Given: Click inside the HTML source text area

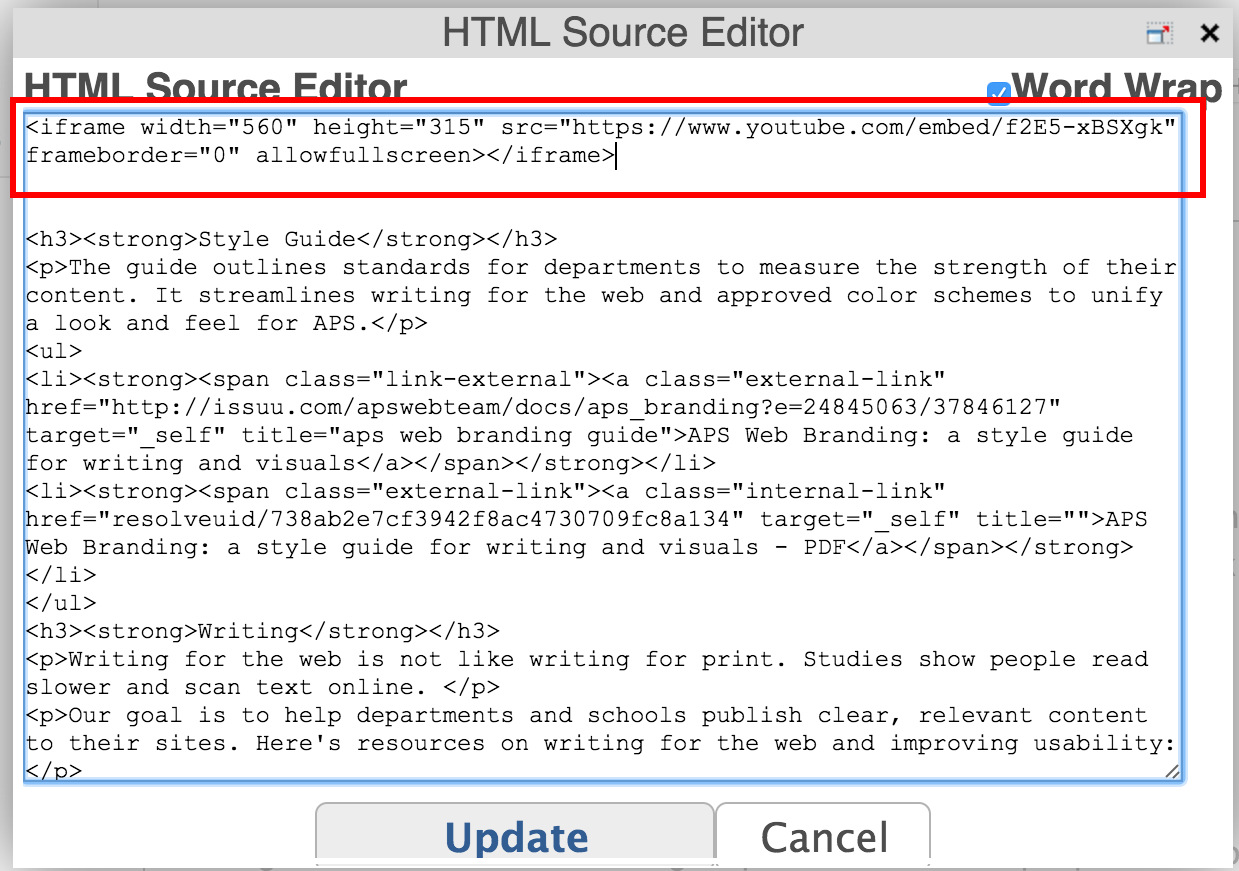Looking at the screenshot, I should 603,446.
